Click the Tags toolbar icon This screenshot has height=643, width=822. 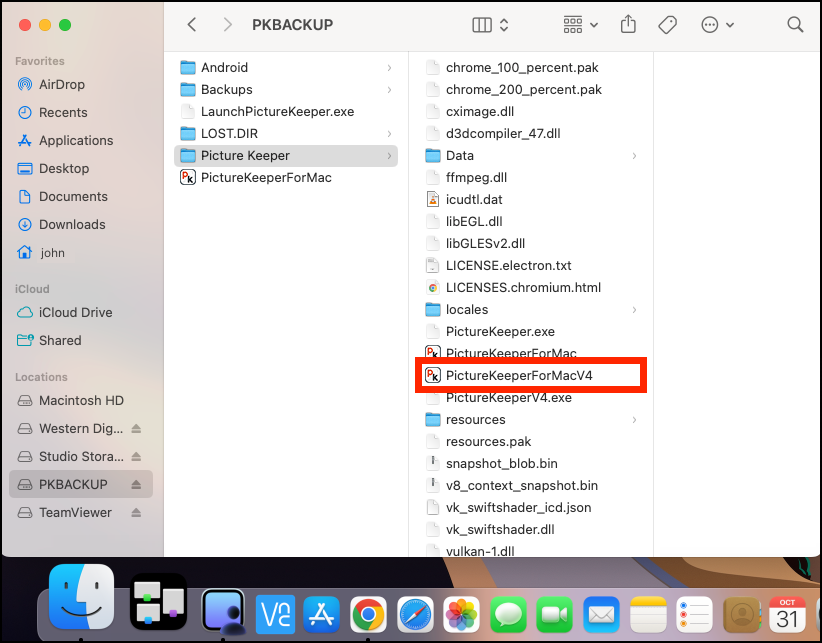(x=667, y=25)
